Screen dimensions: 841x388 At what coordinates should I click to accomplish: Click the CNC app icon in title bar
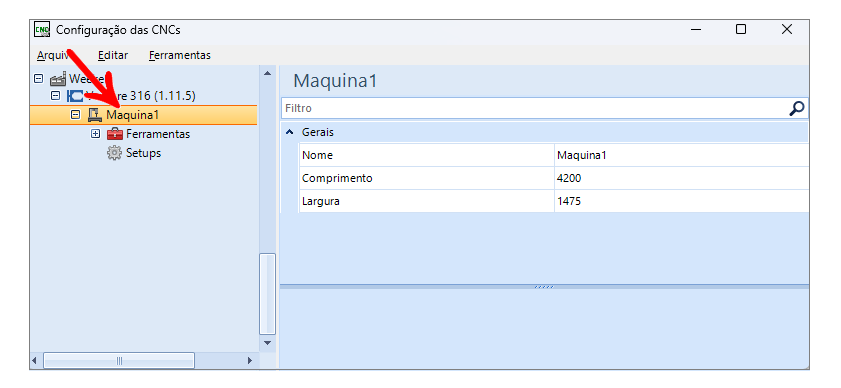[x=42, y=30]
